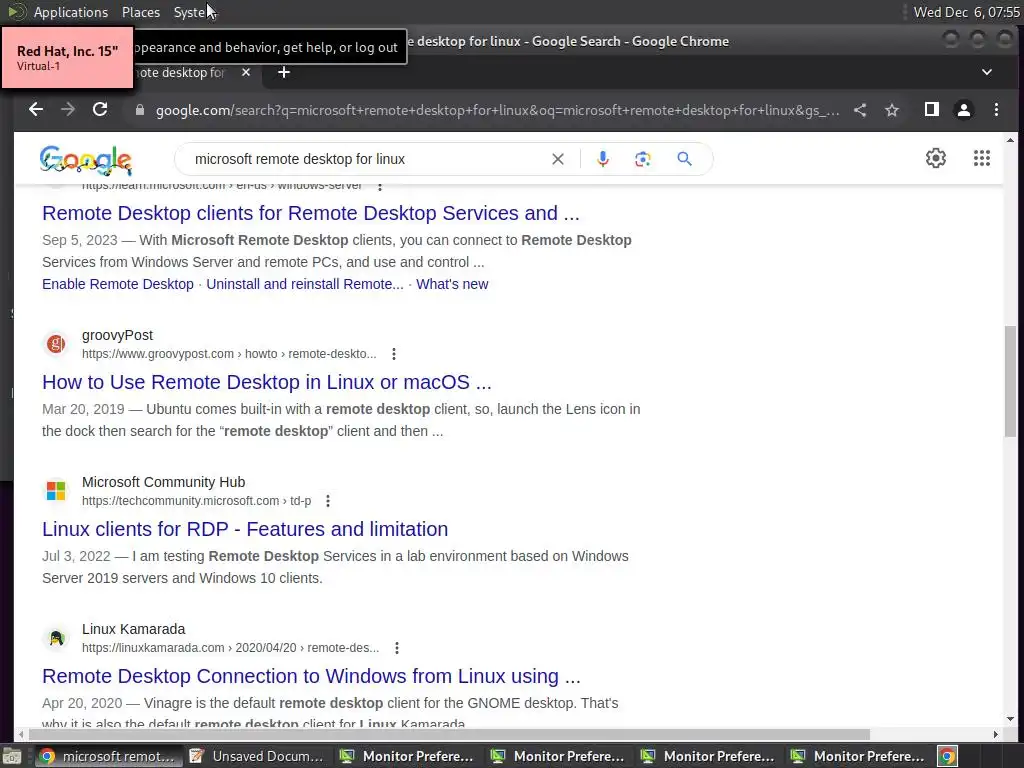Clear the search query with the X
This screenshot has height=768, width=1024.
pyautogui.click(x=558, y=159)
